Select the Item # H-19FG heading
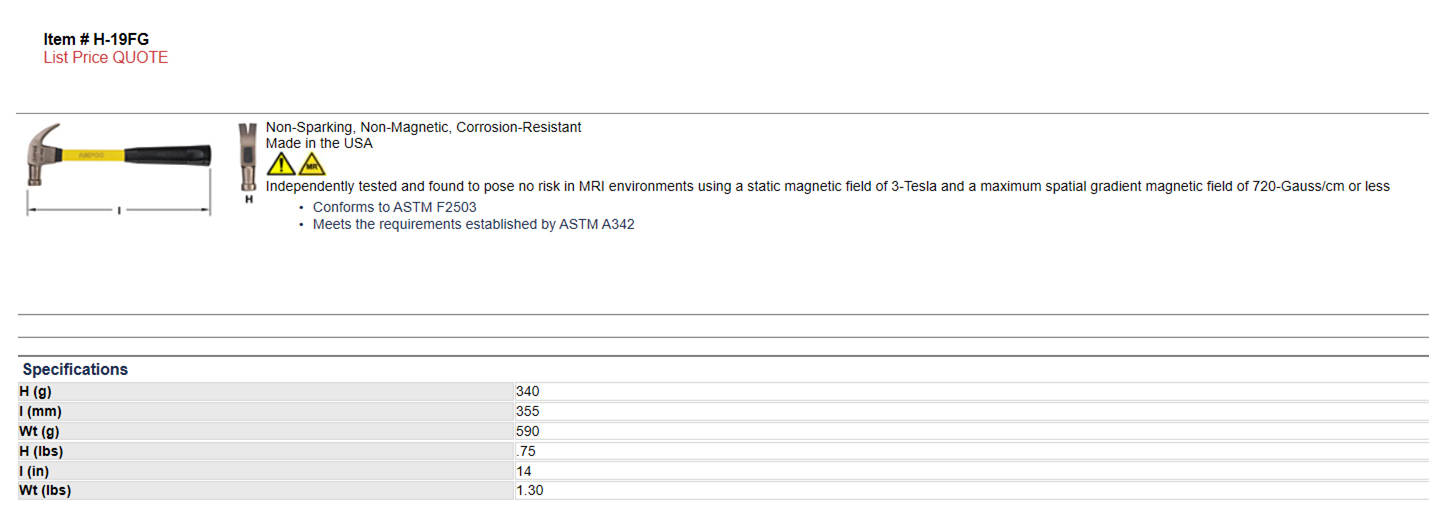Image resolution: width=1429 pixels, height=522 pixels. click(x=96, y=39)
